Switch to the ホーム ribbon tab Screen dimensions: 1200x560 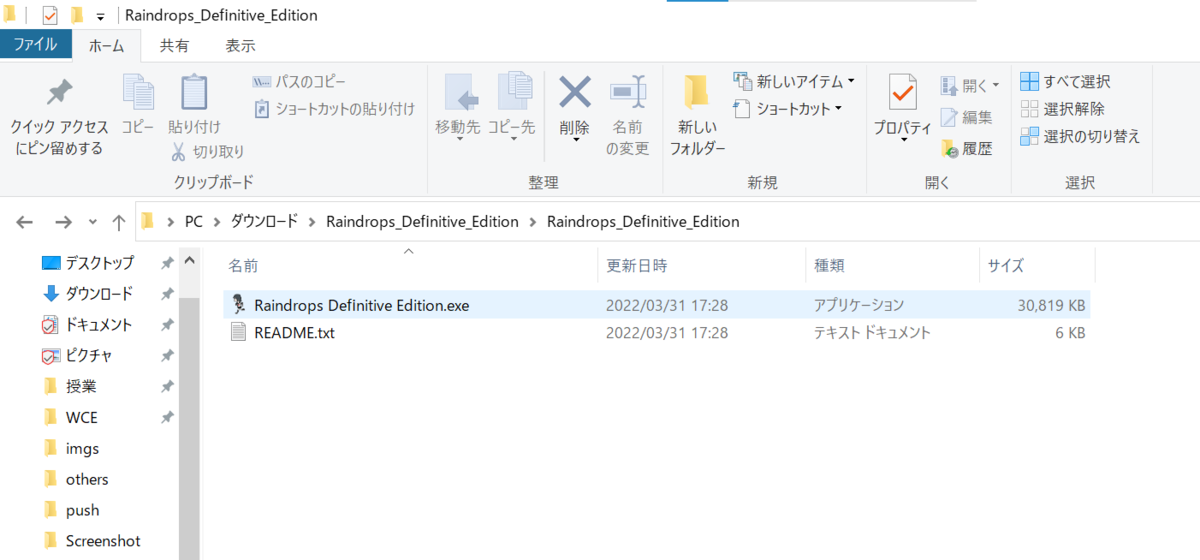point(107,45)
